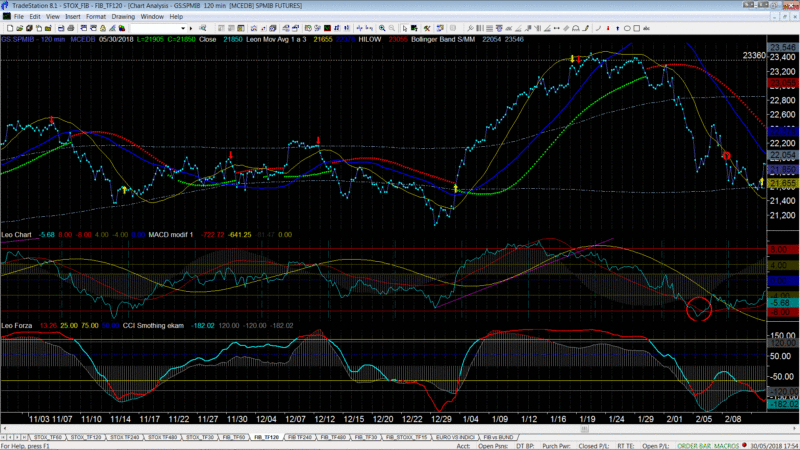Image resolution: width=800 pixels, height=450 pixels.
Task: Click the colored blocks icon
Action: tap(121, 29)
